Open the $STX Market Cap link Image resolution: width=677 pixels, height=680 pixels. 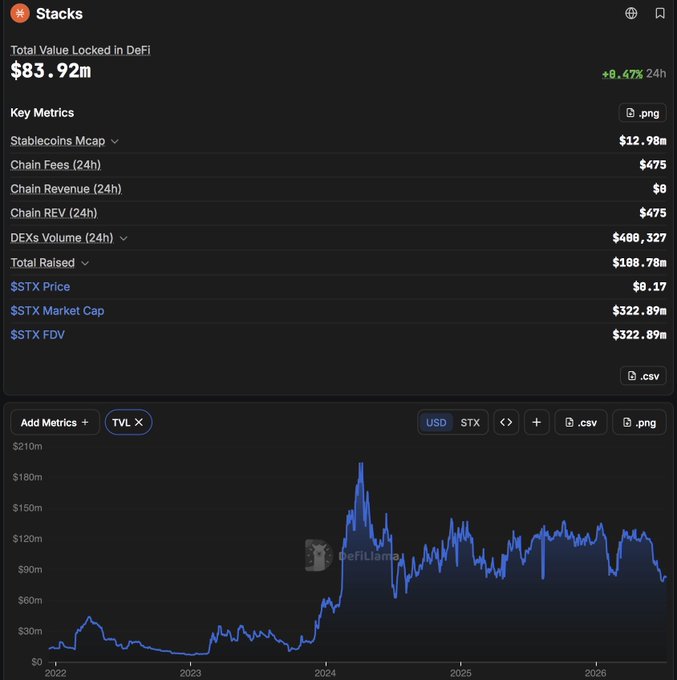(x=57, y=311)
